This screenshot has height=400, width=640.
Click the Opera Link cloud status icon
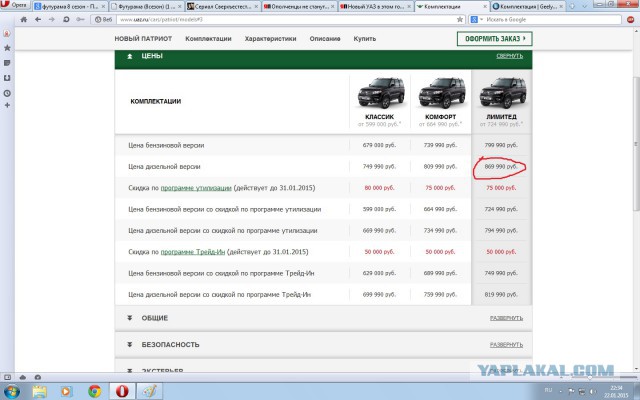[x=22, y=378]
